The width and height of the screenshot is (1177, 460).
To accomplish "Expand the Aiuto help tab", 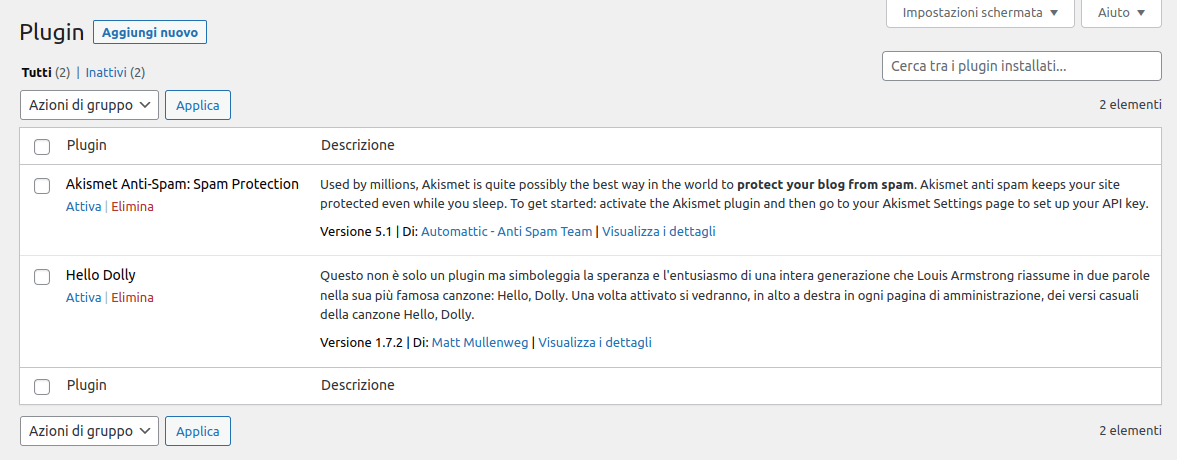I will click(x=1121, y=13).
